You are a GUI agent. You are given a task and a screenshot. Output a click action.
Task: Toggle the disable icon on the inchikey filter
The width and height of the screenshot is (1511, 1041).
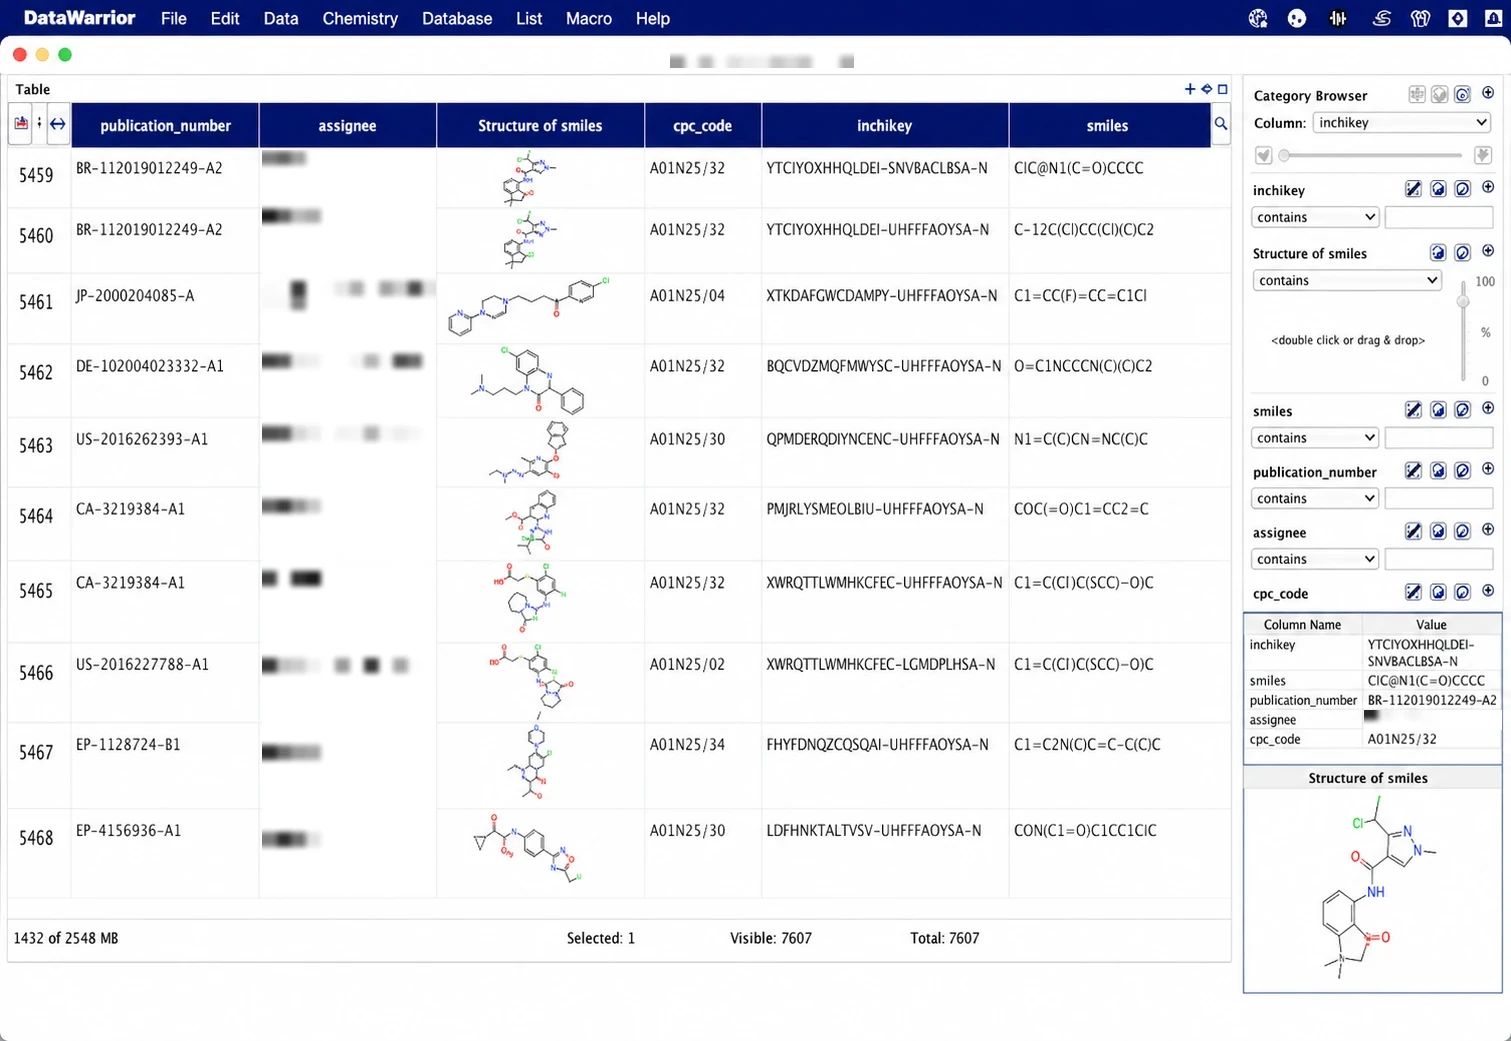pyautogui.click(x=1462, y=189)
